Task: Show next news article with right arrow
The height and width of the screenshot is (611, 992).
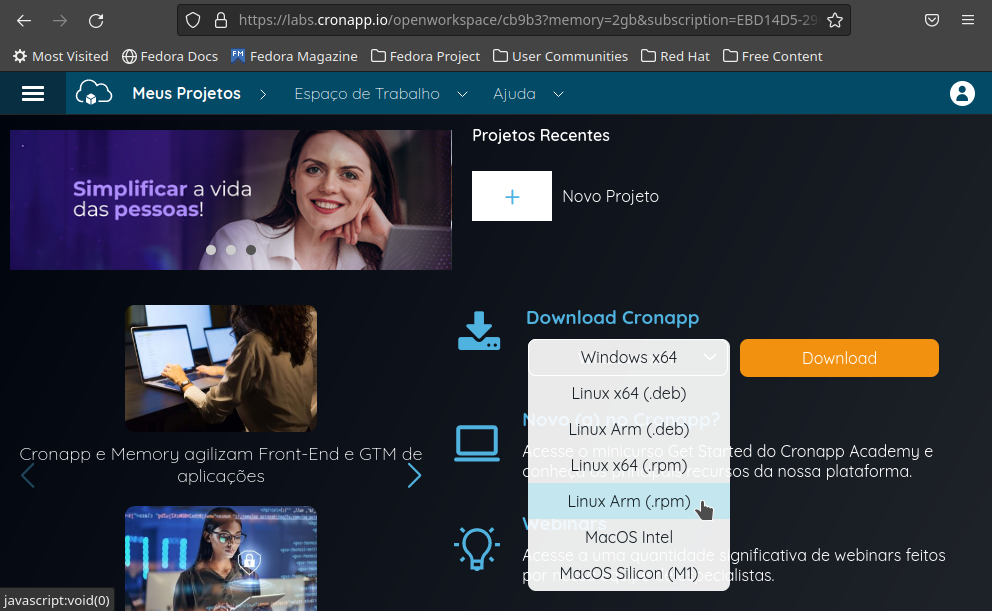Action: tap(414, 476)
